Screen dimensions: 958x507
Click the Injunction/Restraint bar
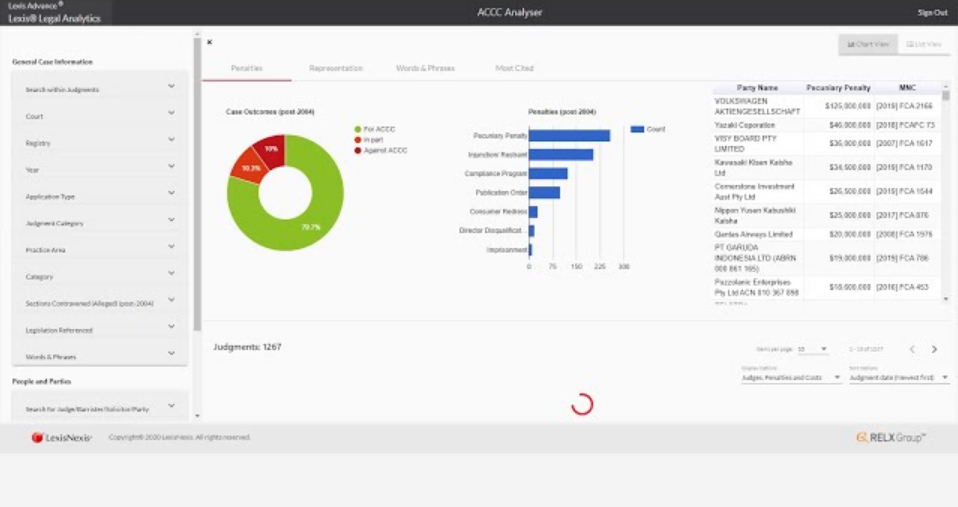tap(561, 155)
